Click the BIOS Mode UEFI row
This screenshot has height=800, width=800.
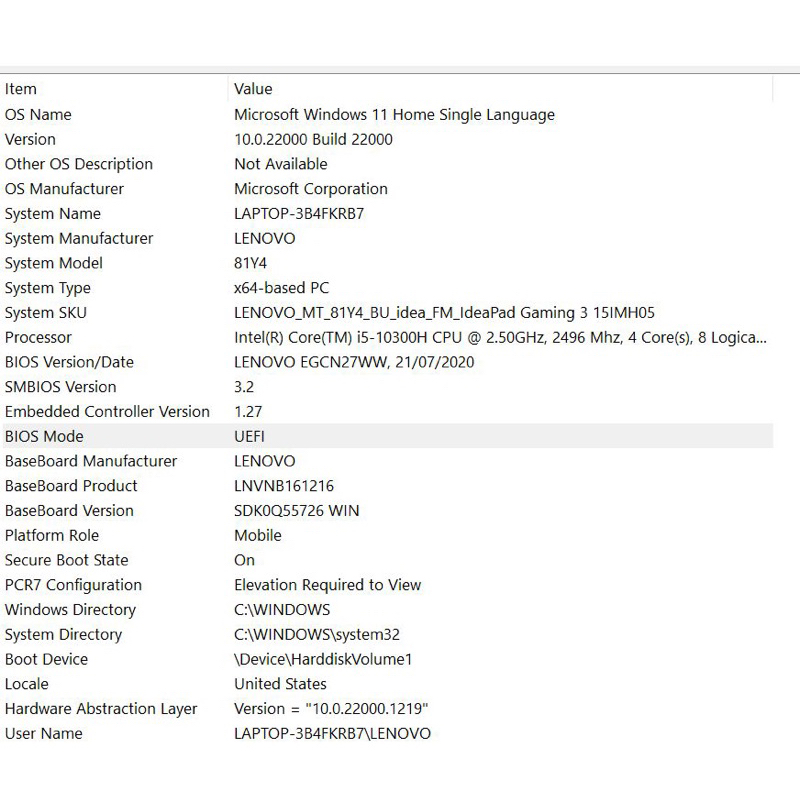point(44,436)
